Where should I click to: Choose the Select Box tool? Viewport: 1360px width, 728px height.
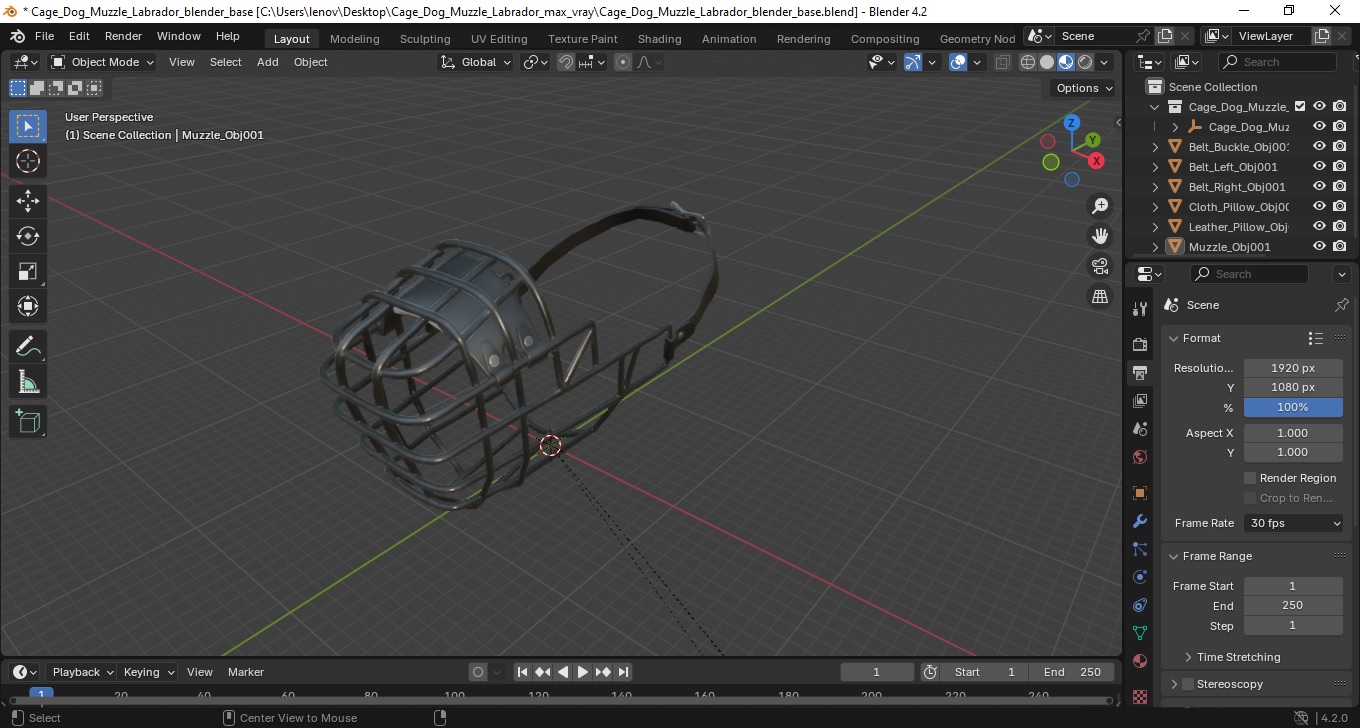[x=28, y=126]
